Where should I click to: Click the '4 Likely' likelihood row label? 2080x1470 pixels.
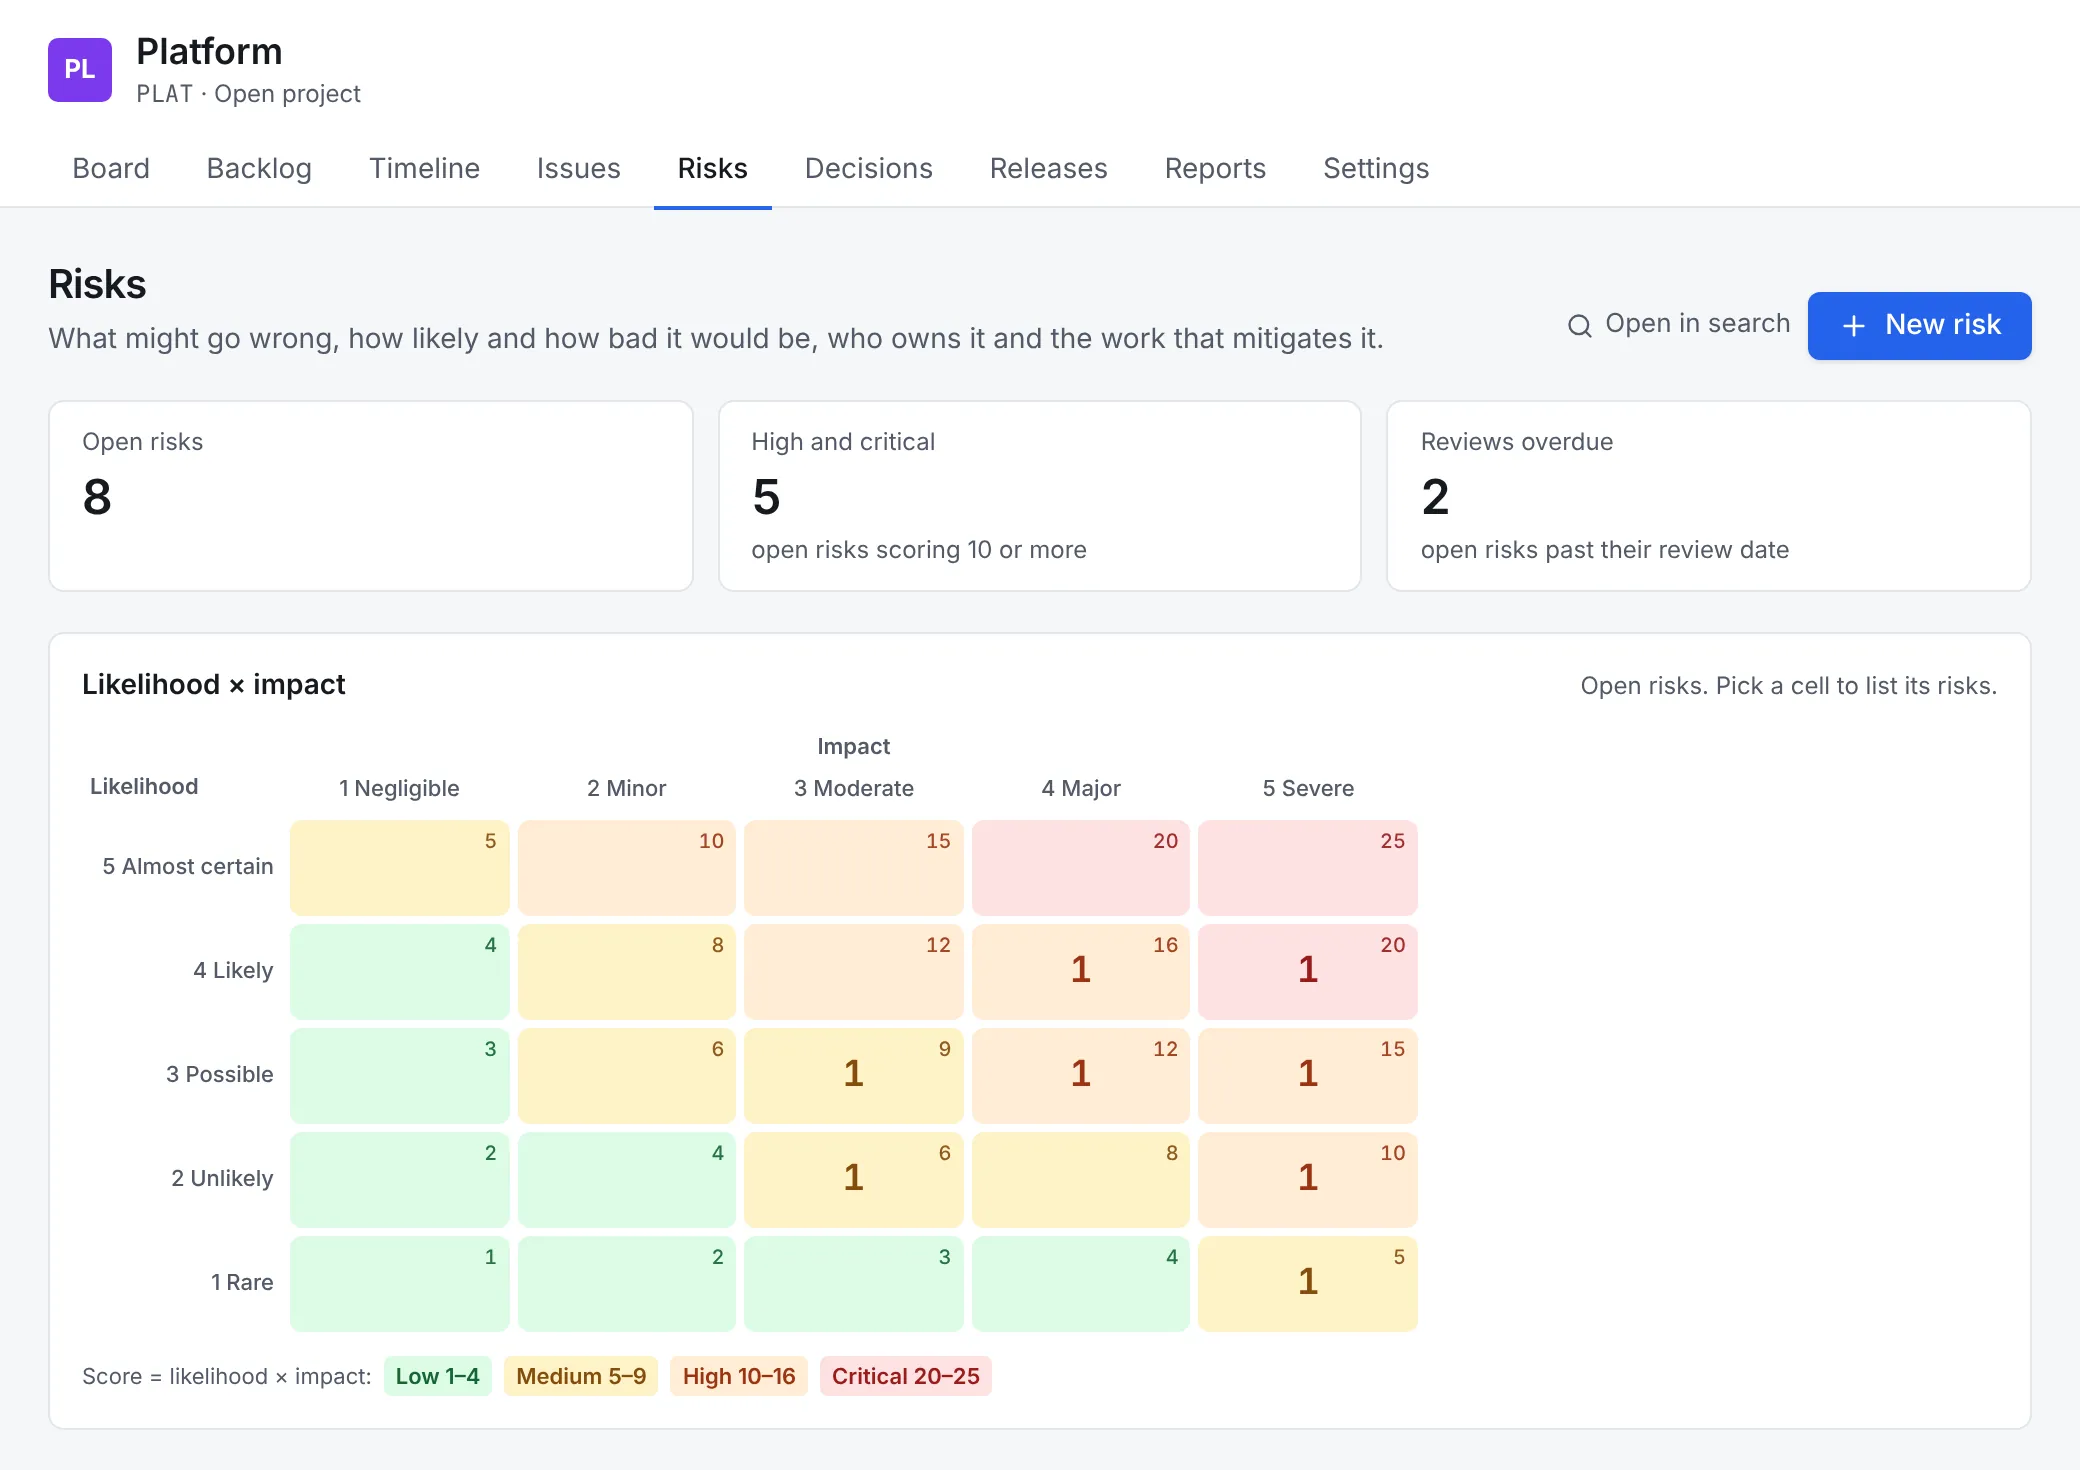point(233,970)
